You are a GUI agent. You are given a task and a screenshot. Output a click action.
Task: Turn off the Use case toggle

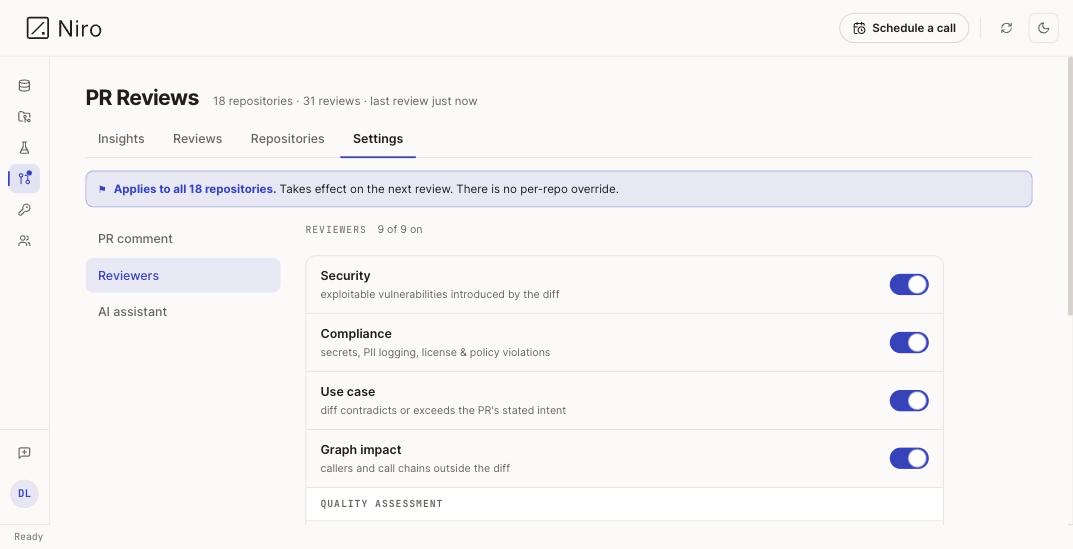point(909,400)
